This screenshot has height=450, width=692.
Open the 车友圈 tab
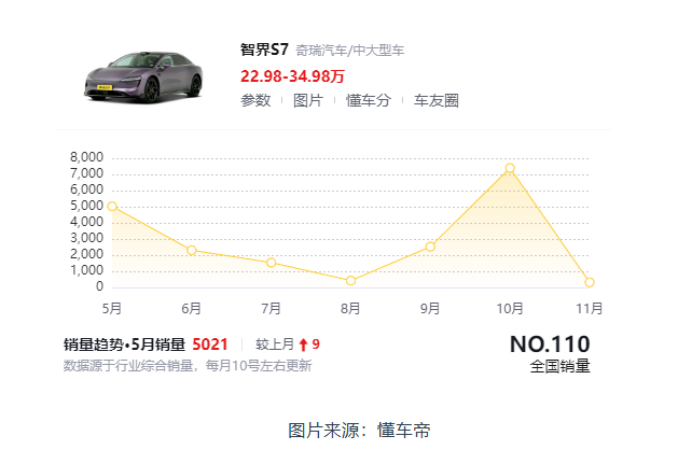click(436, 101)
